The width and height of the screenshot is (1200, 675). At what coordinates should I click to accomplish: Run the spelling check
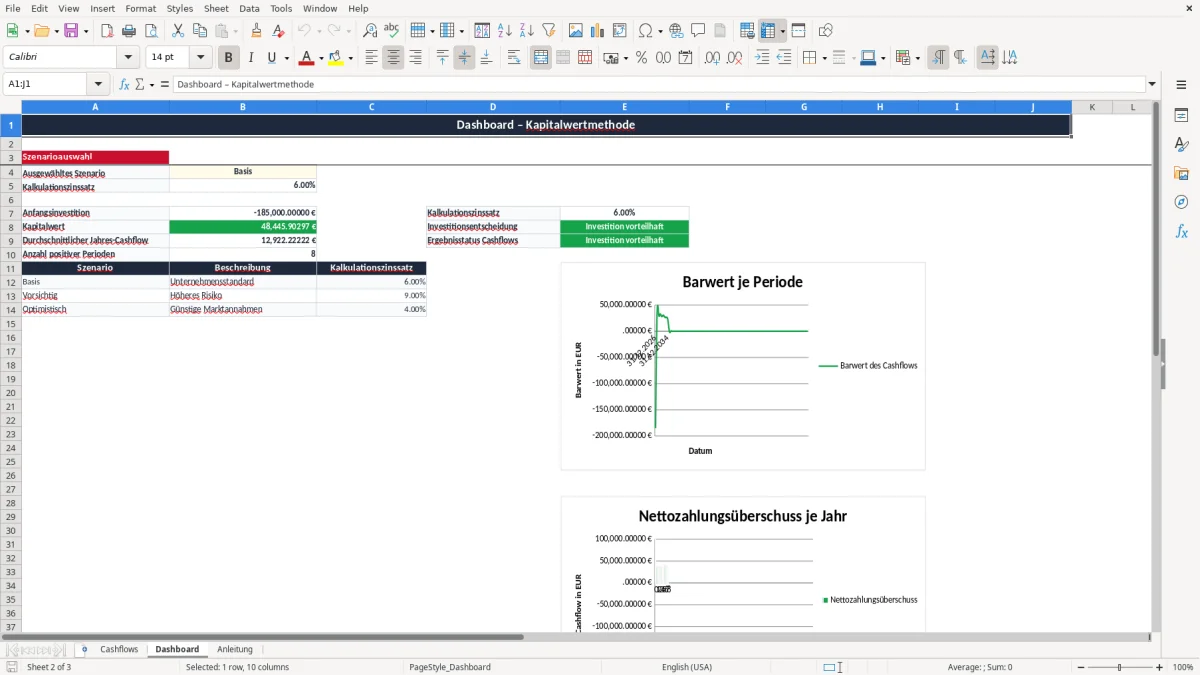[x=392, y=31]
